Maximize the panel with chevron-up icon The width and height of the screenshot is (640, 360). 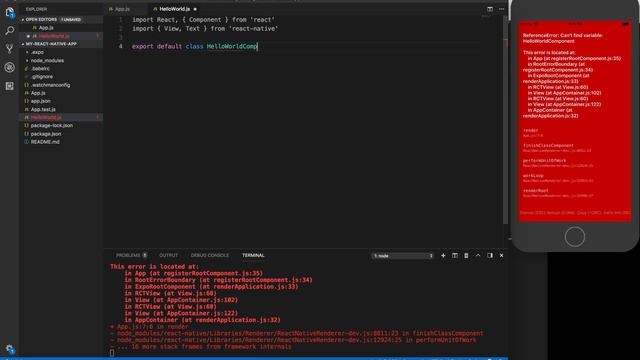coord(478,256)
